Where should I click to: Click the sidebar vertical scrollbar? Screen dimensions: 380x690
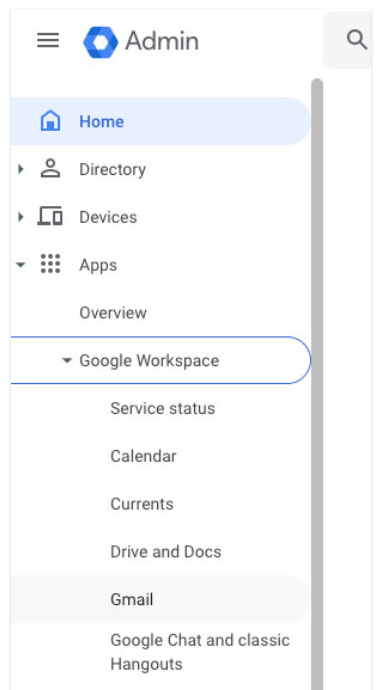coord(317,384)
